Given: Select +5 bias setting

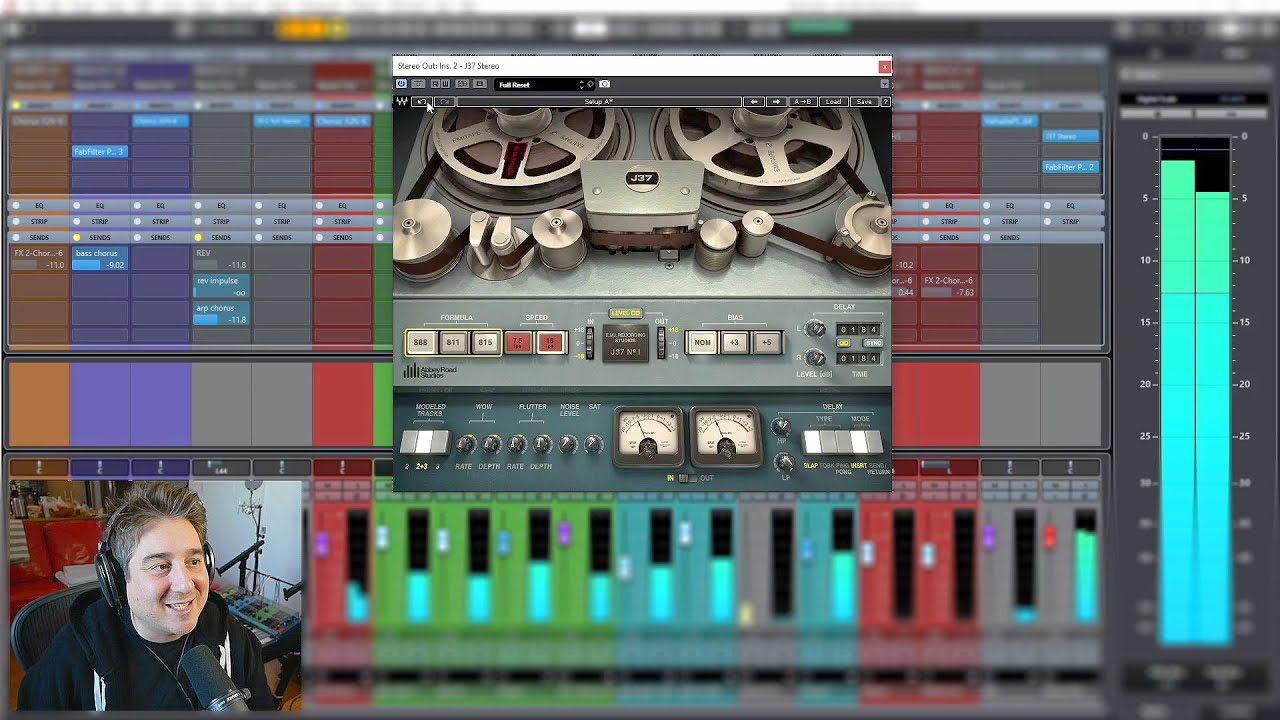Looking at the screenshot, I should 767,343.
